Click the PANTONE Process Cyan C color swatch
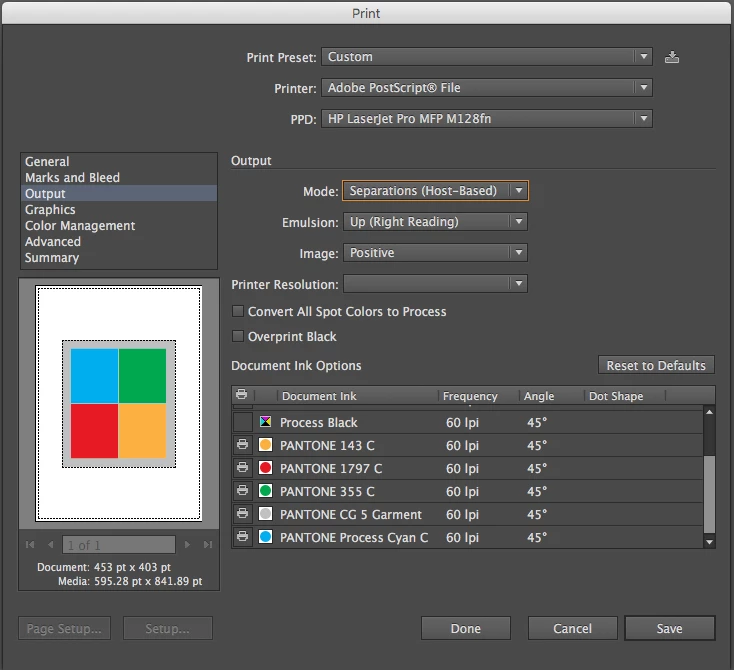The width and height of the screenshot is (734, 670). 265,537
